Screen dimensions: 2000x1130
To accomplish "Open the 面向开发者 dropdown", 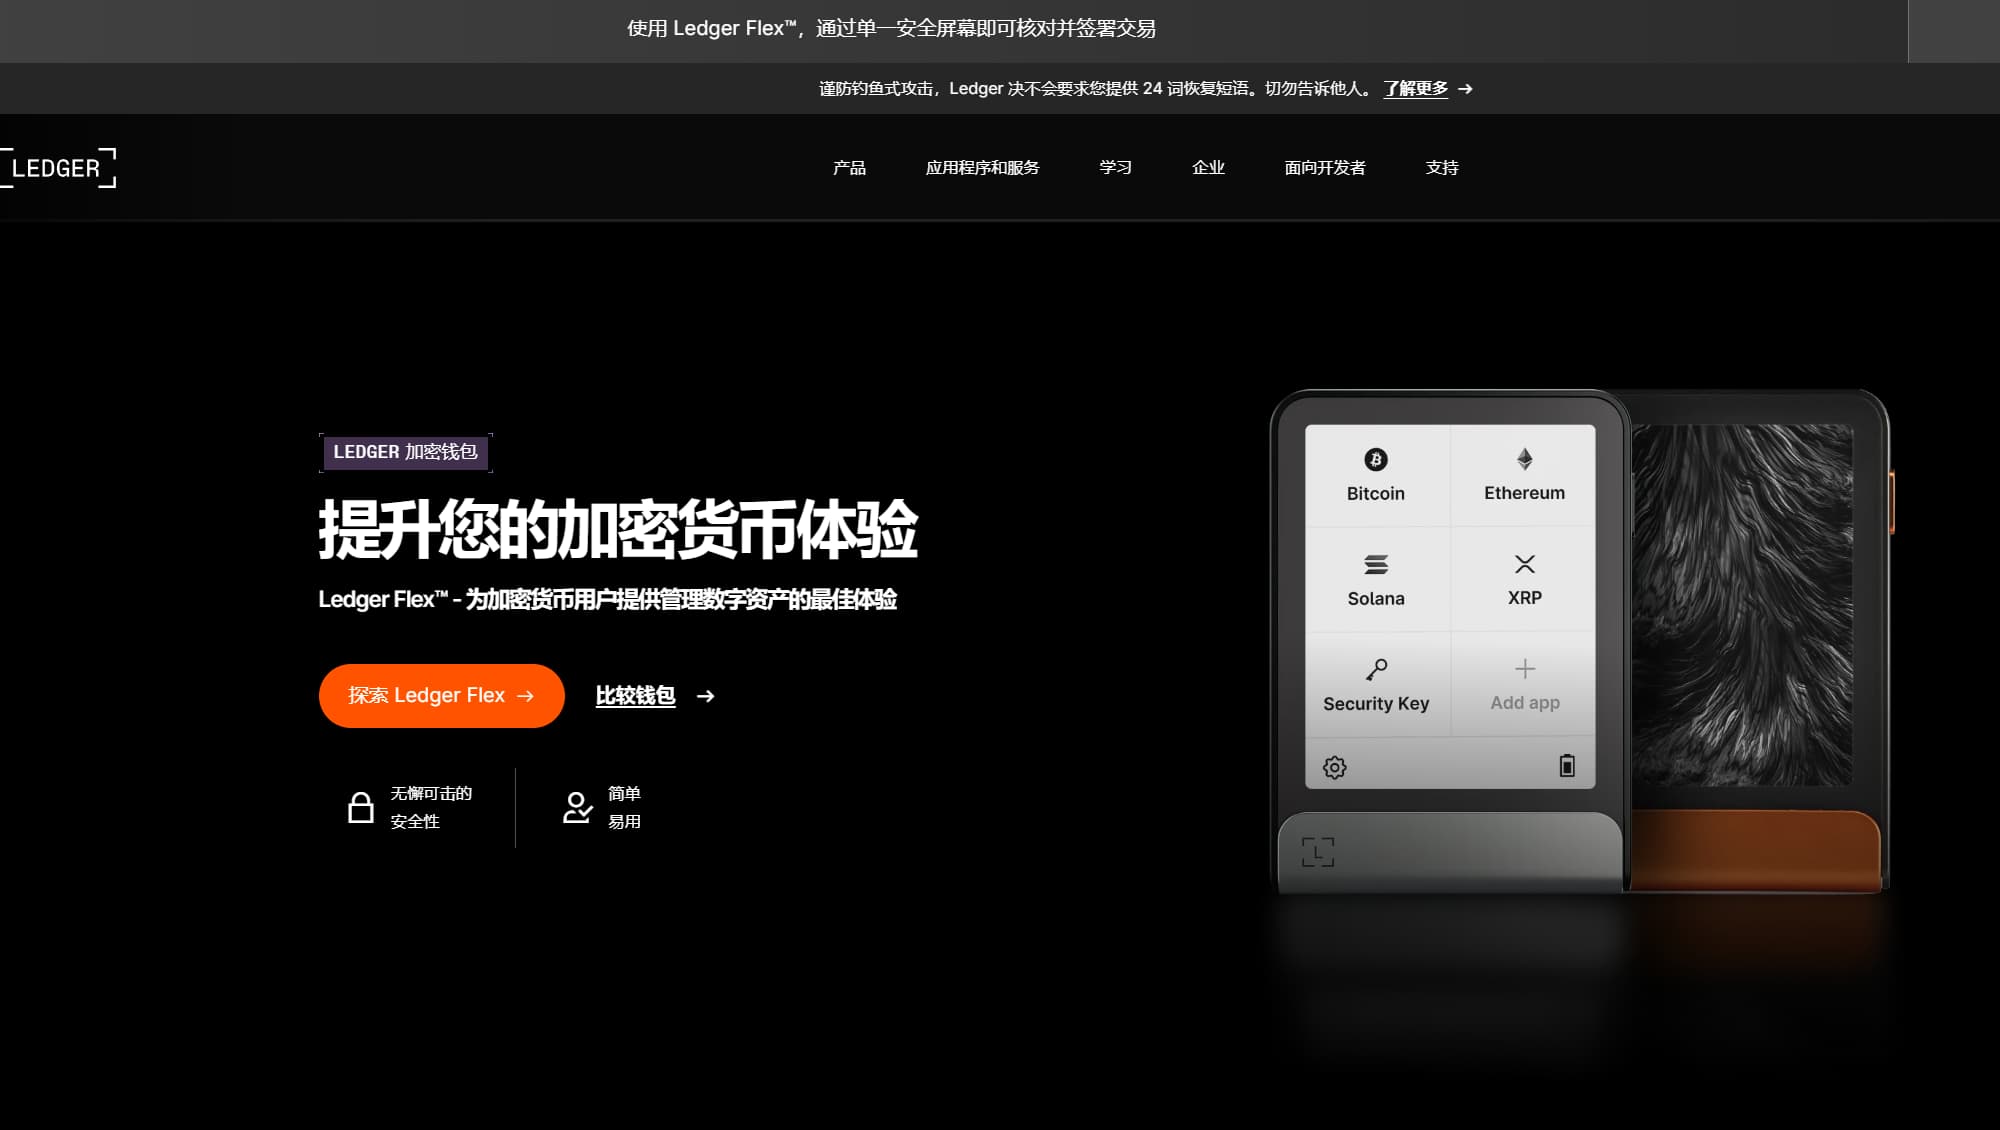I will tap(1325, 168).
